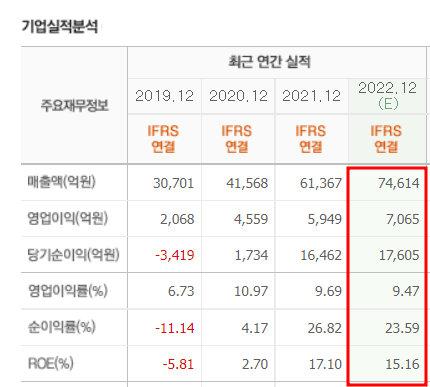Click the 주요재무정보 header cell
The width and height of the screenshot is (430, 387).
[75, 105]
